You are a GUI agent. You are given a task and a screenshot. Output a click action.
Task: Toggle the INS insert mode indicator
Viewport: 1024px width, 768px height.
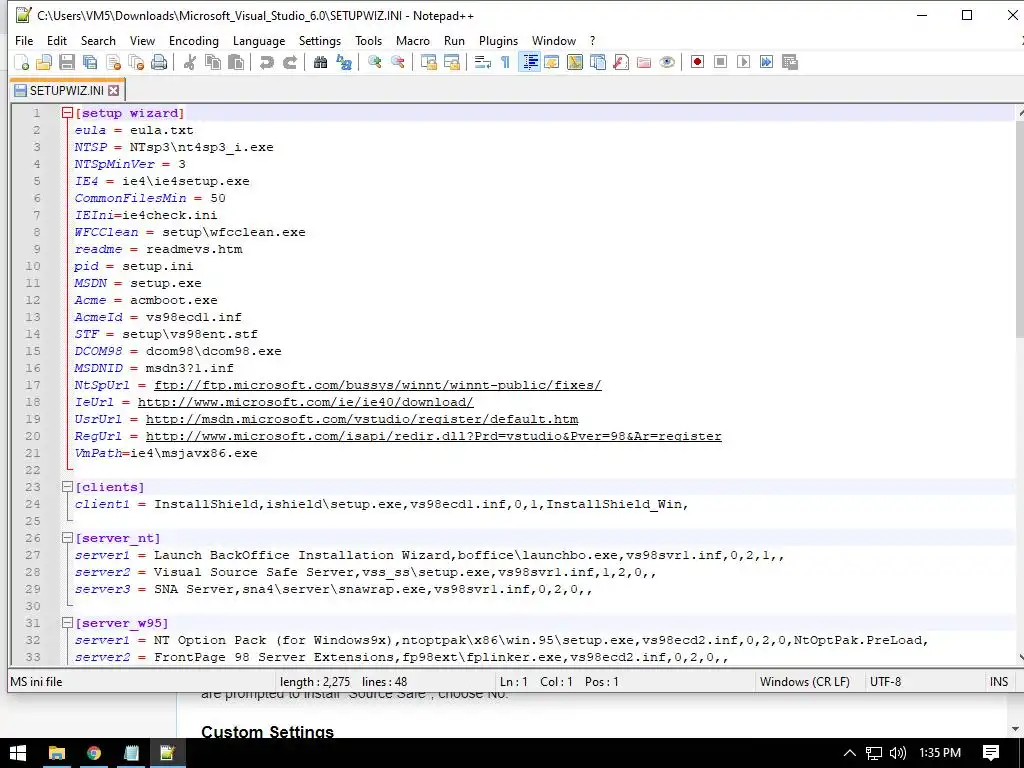click(x=999, y=682)
